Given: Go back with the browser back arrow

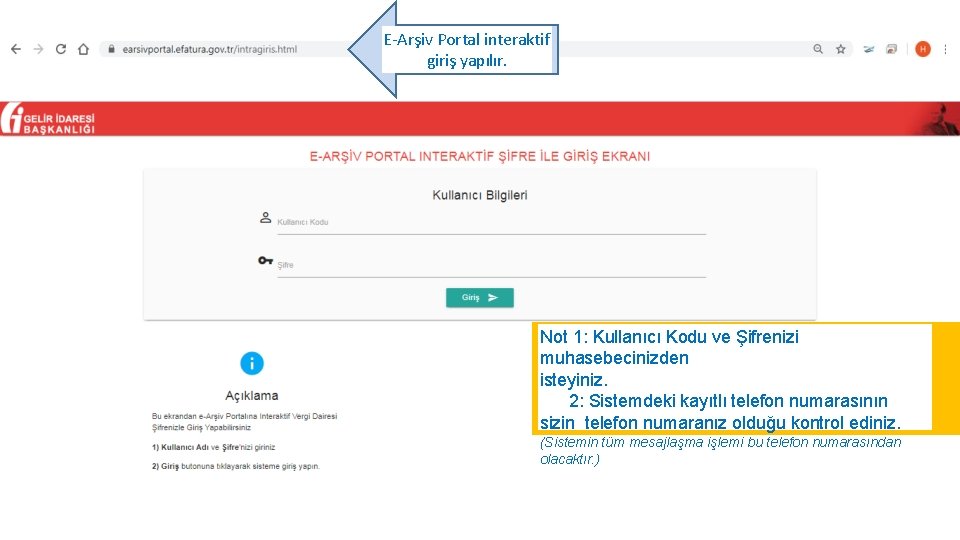Looking at the screenshot, I should click(x=16, y=49).
